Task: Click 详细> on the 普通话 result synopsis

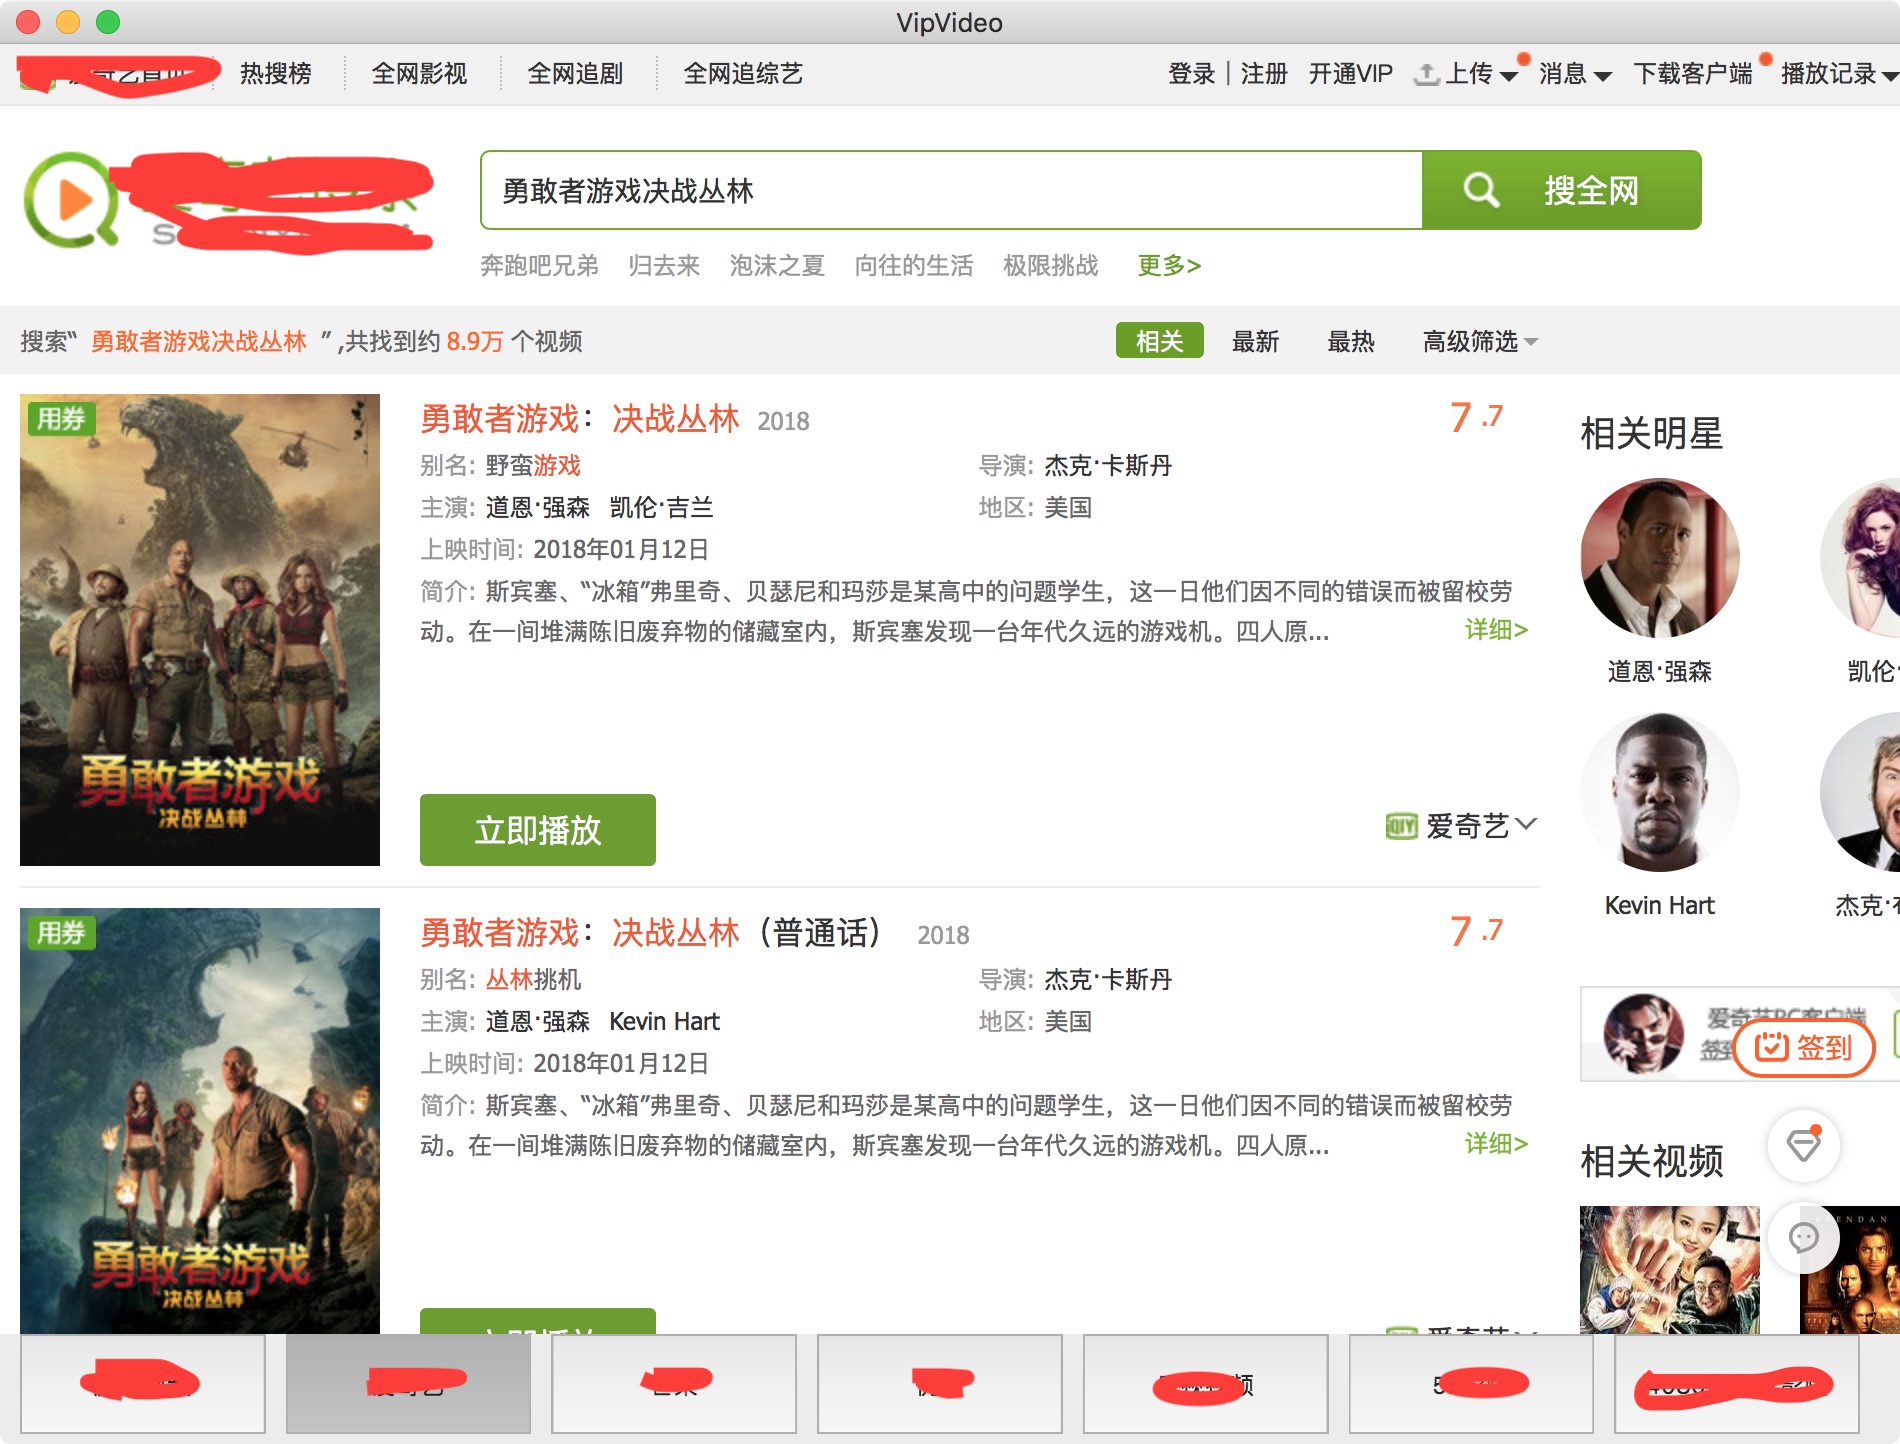Action: 1496,1144
